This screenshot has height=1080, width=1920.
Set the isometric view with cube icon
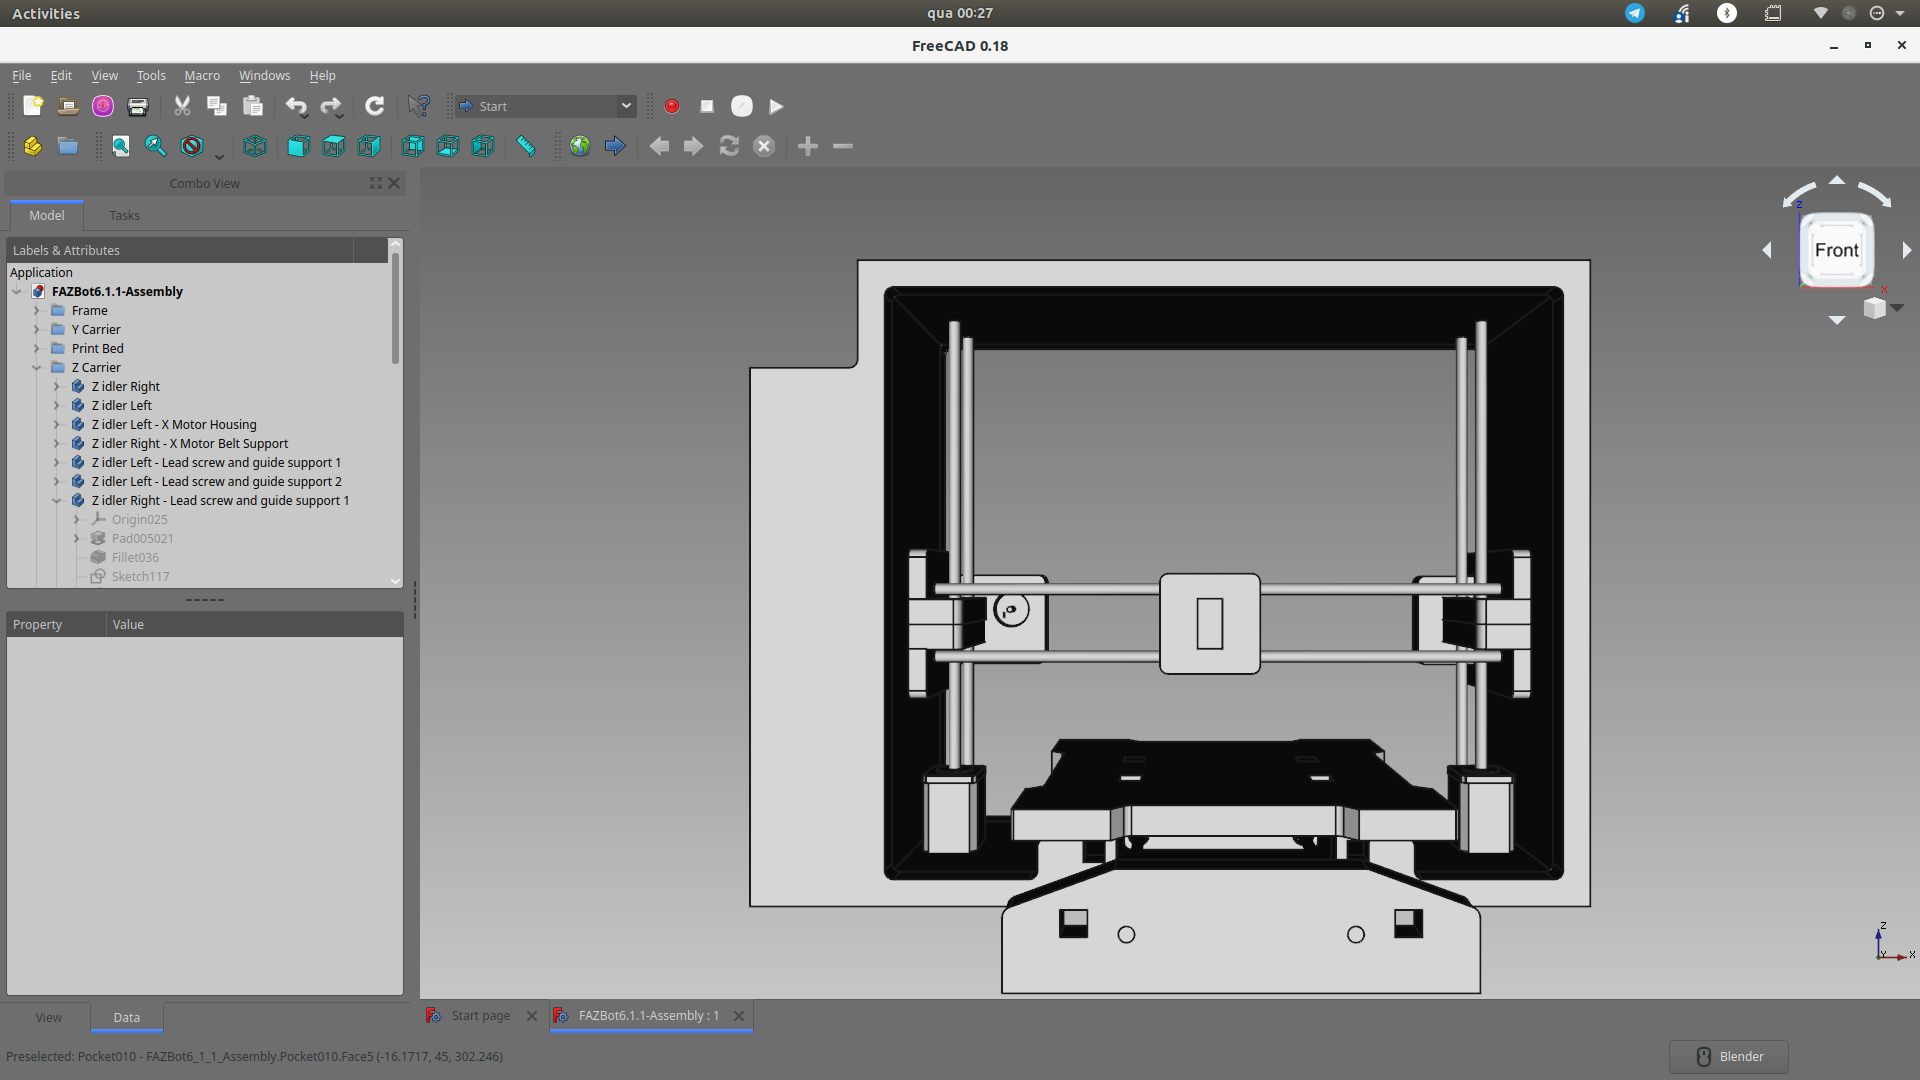tap(255, 146)
